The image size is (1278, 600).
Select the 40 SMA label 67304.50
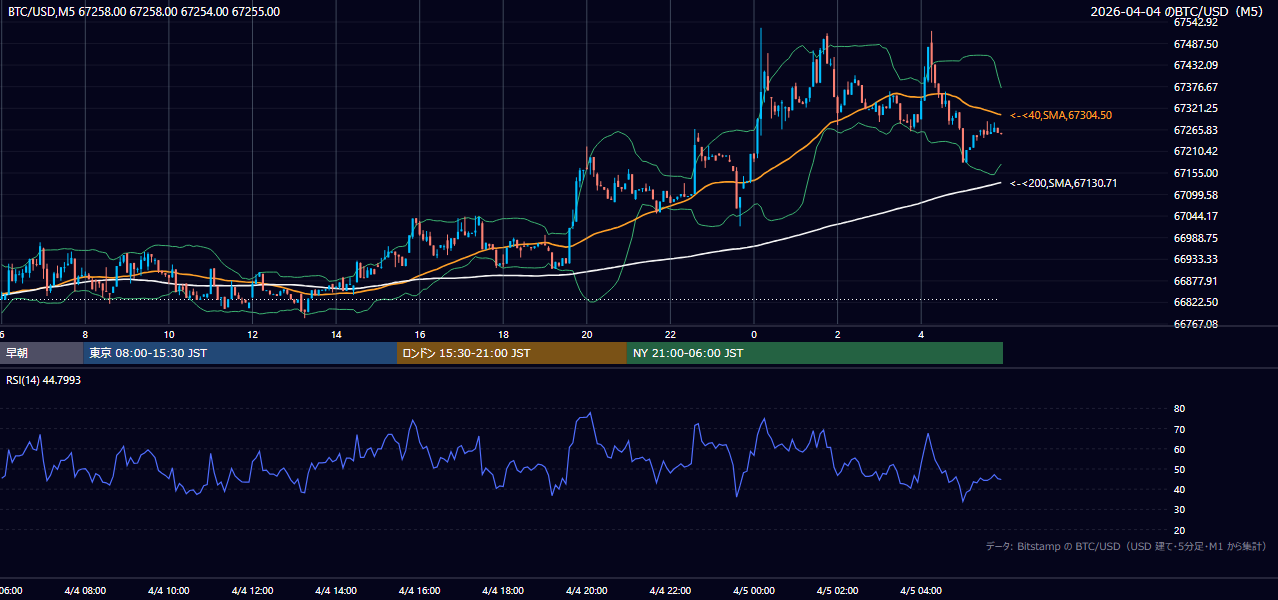pos(1061,116)
